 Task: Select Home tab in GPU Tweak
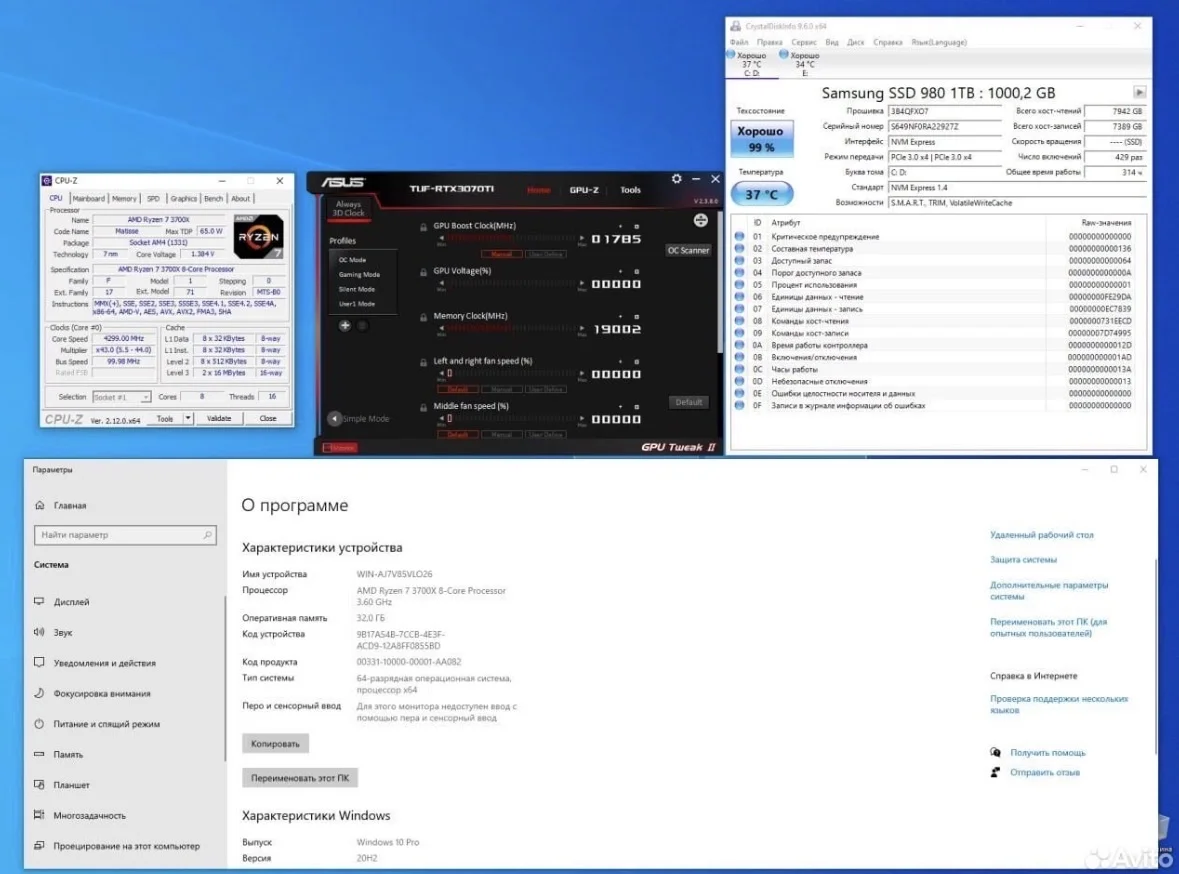(x=538, y=190)
